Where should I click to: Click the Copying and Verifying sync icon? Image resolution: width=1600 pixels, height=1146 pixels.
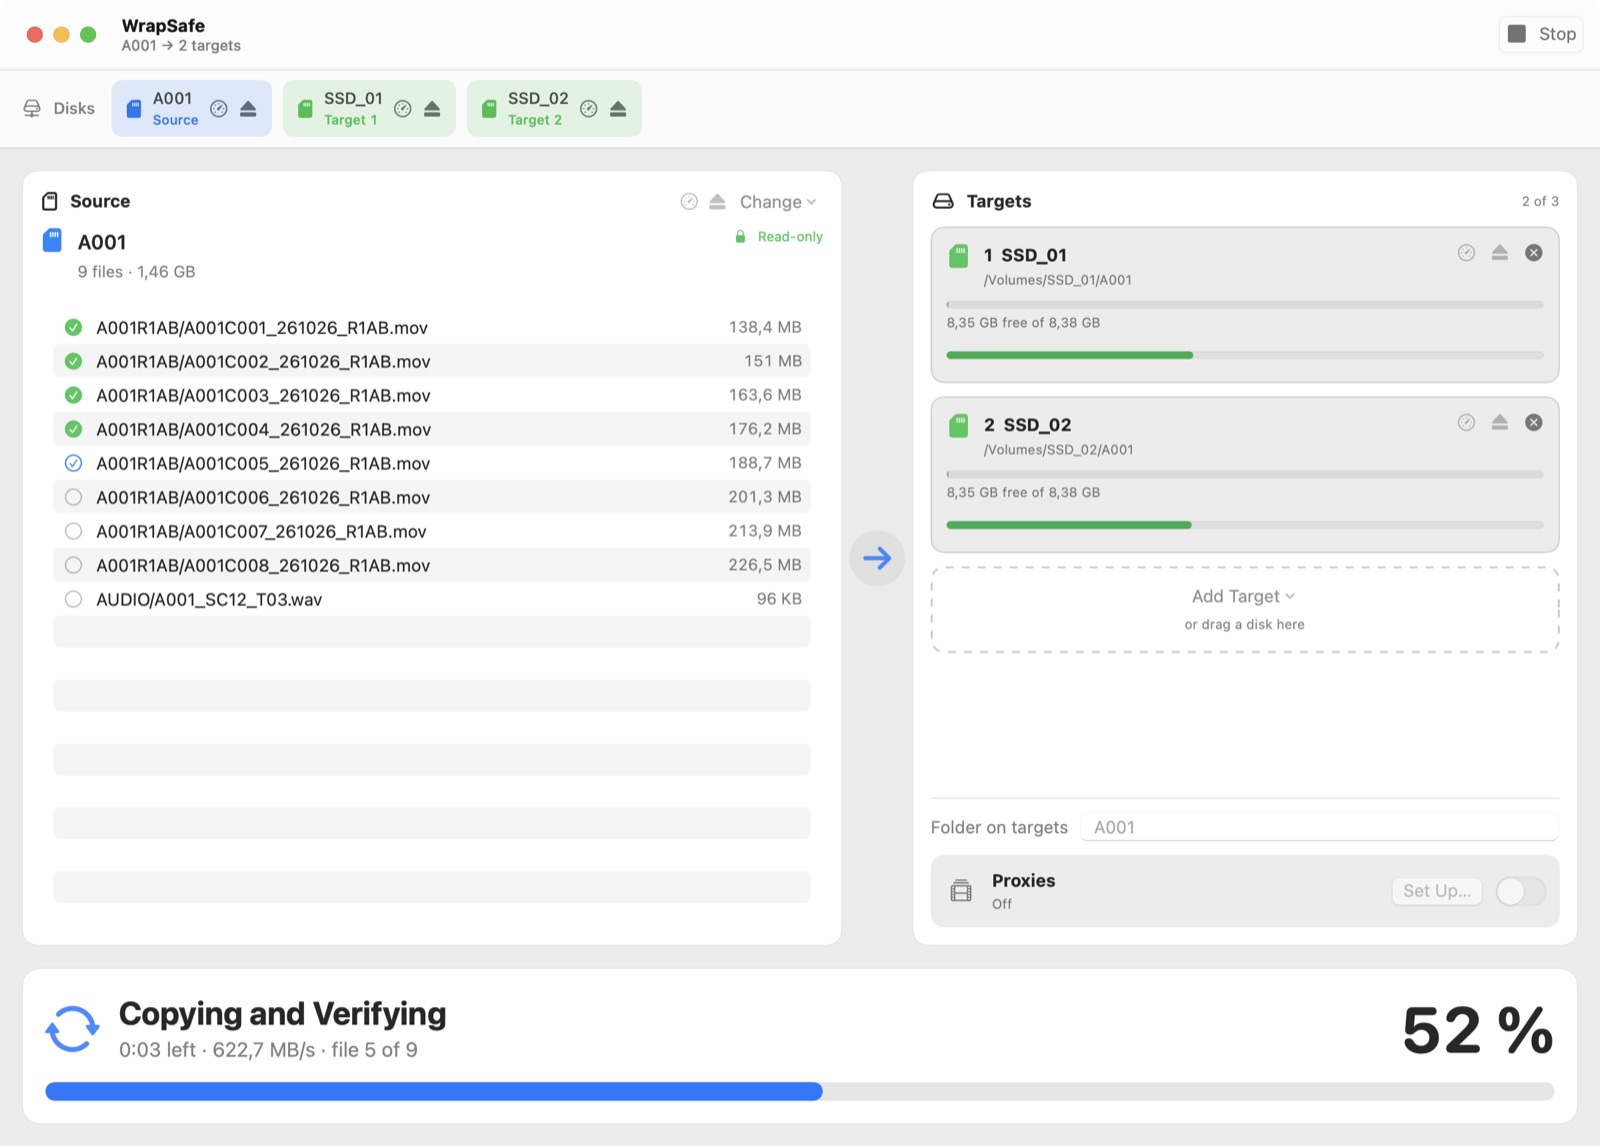coord(72,1029)
